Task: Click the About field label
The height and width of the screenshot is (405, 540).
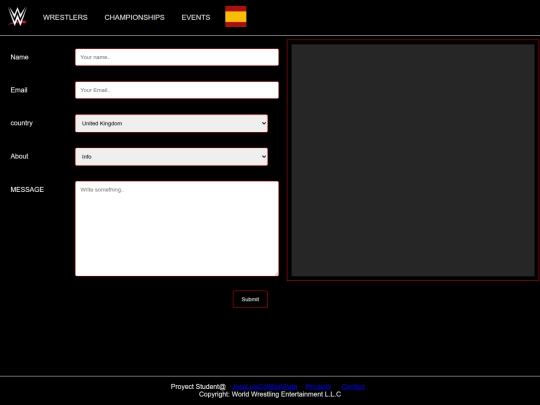Action: (19, 156)
